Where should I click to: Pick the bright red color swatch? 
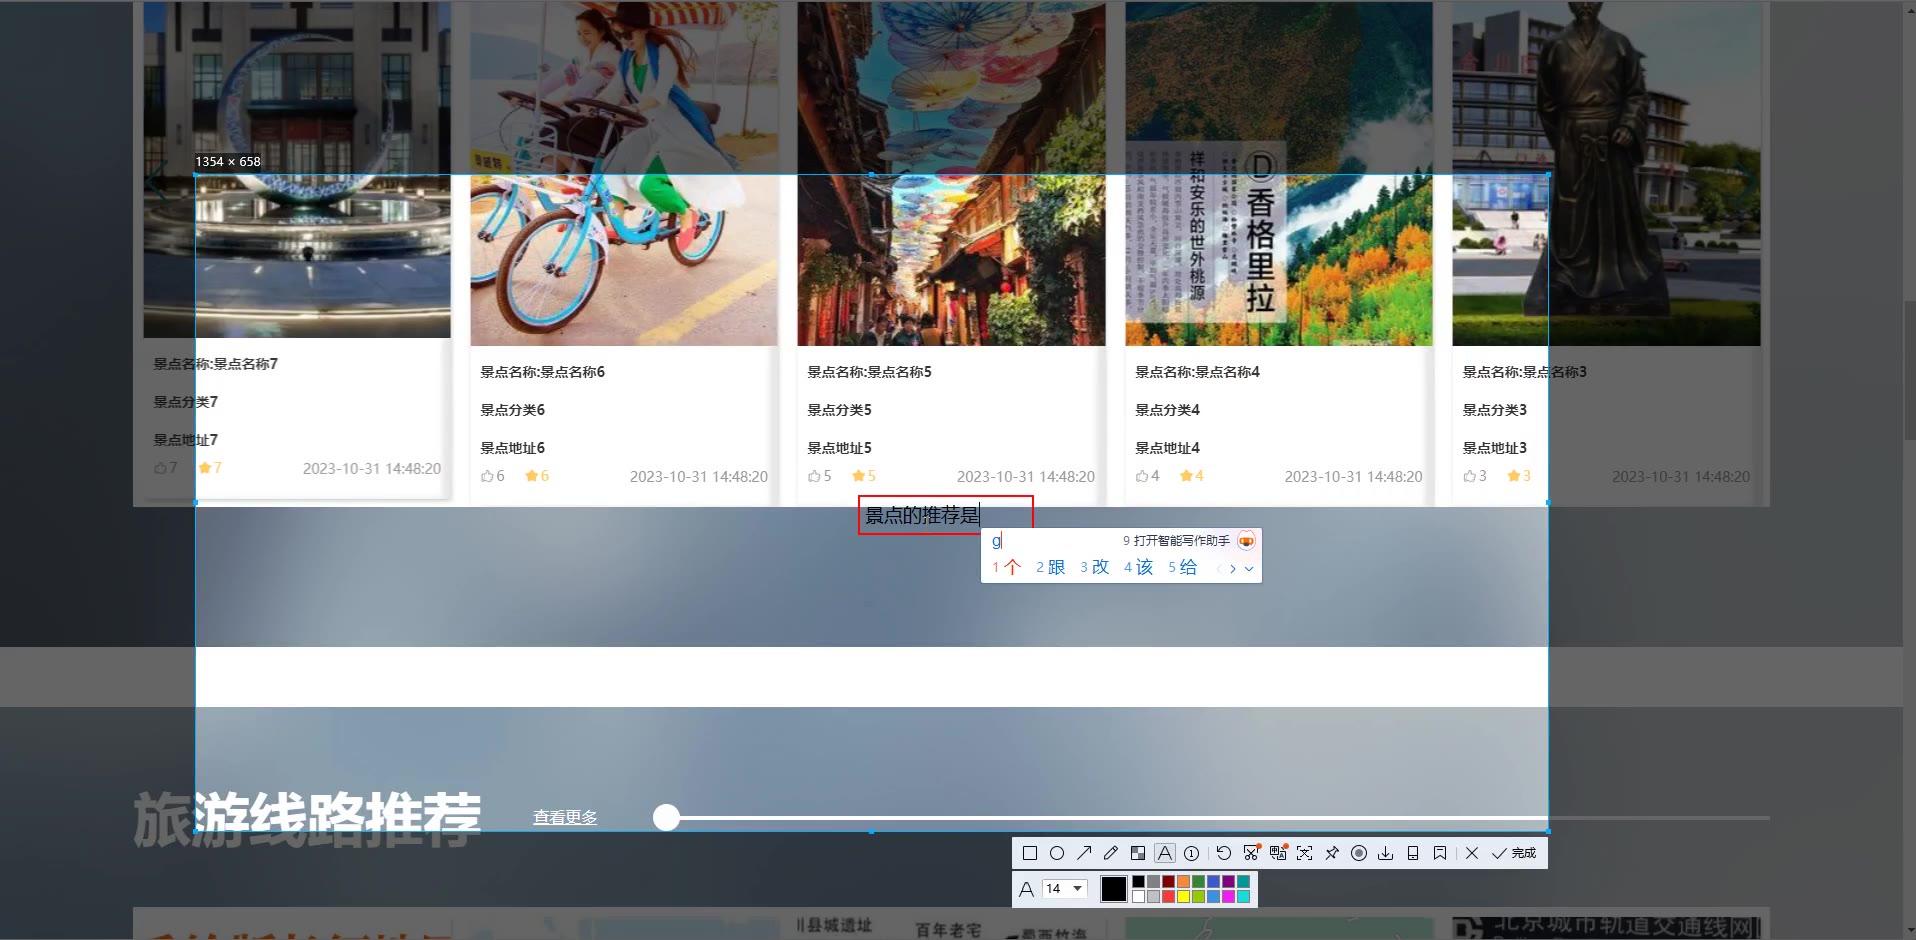click(x=1168, y=896)
